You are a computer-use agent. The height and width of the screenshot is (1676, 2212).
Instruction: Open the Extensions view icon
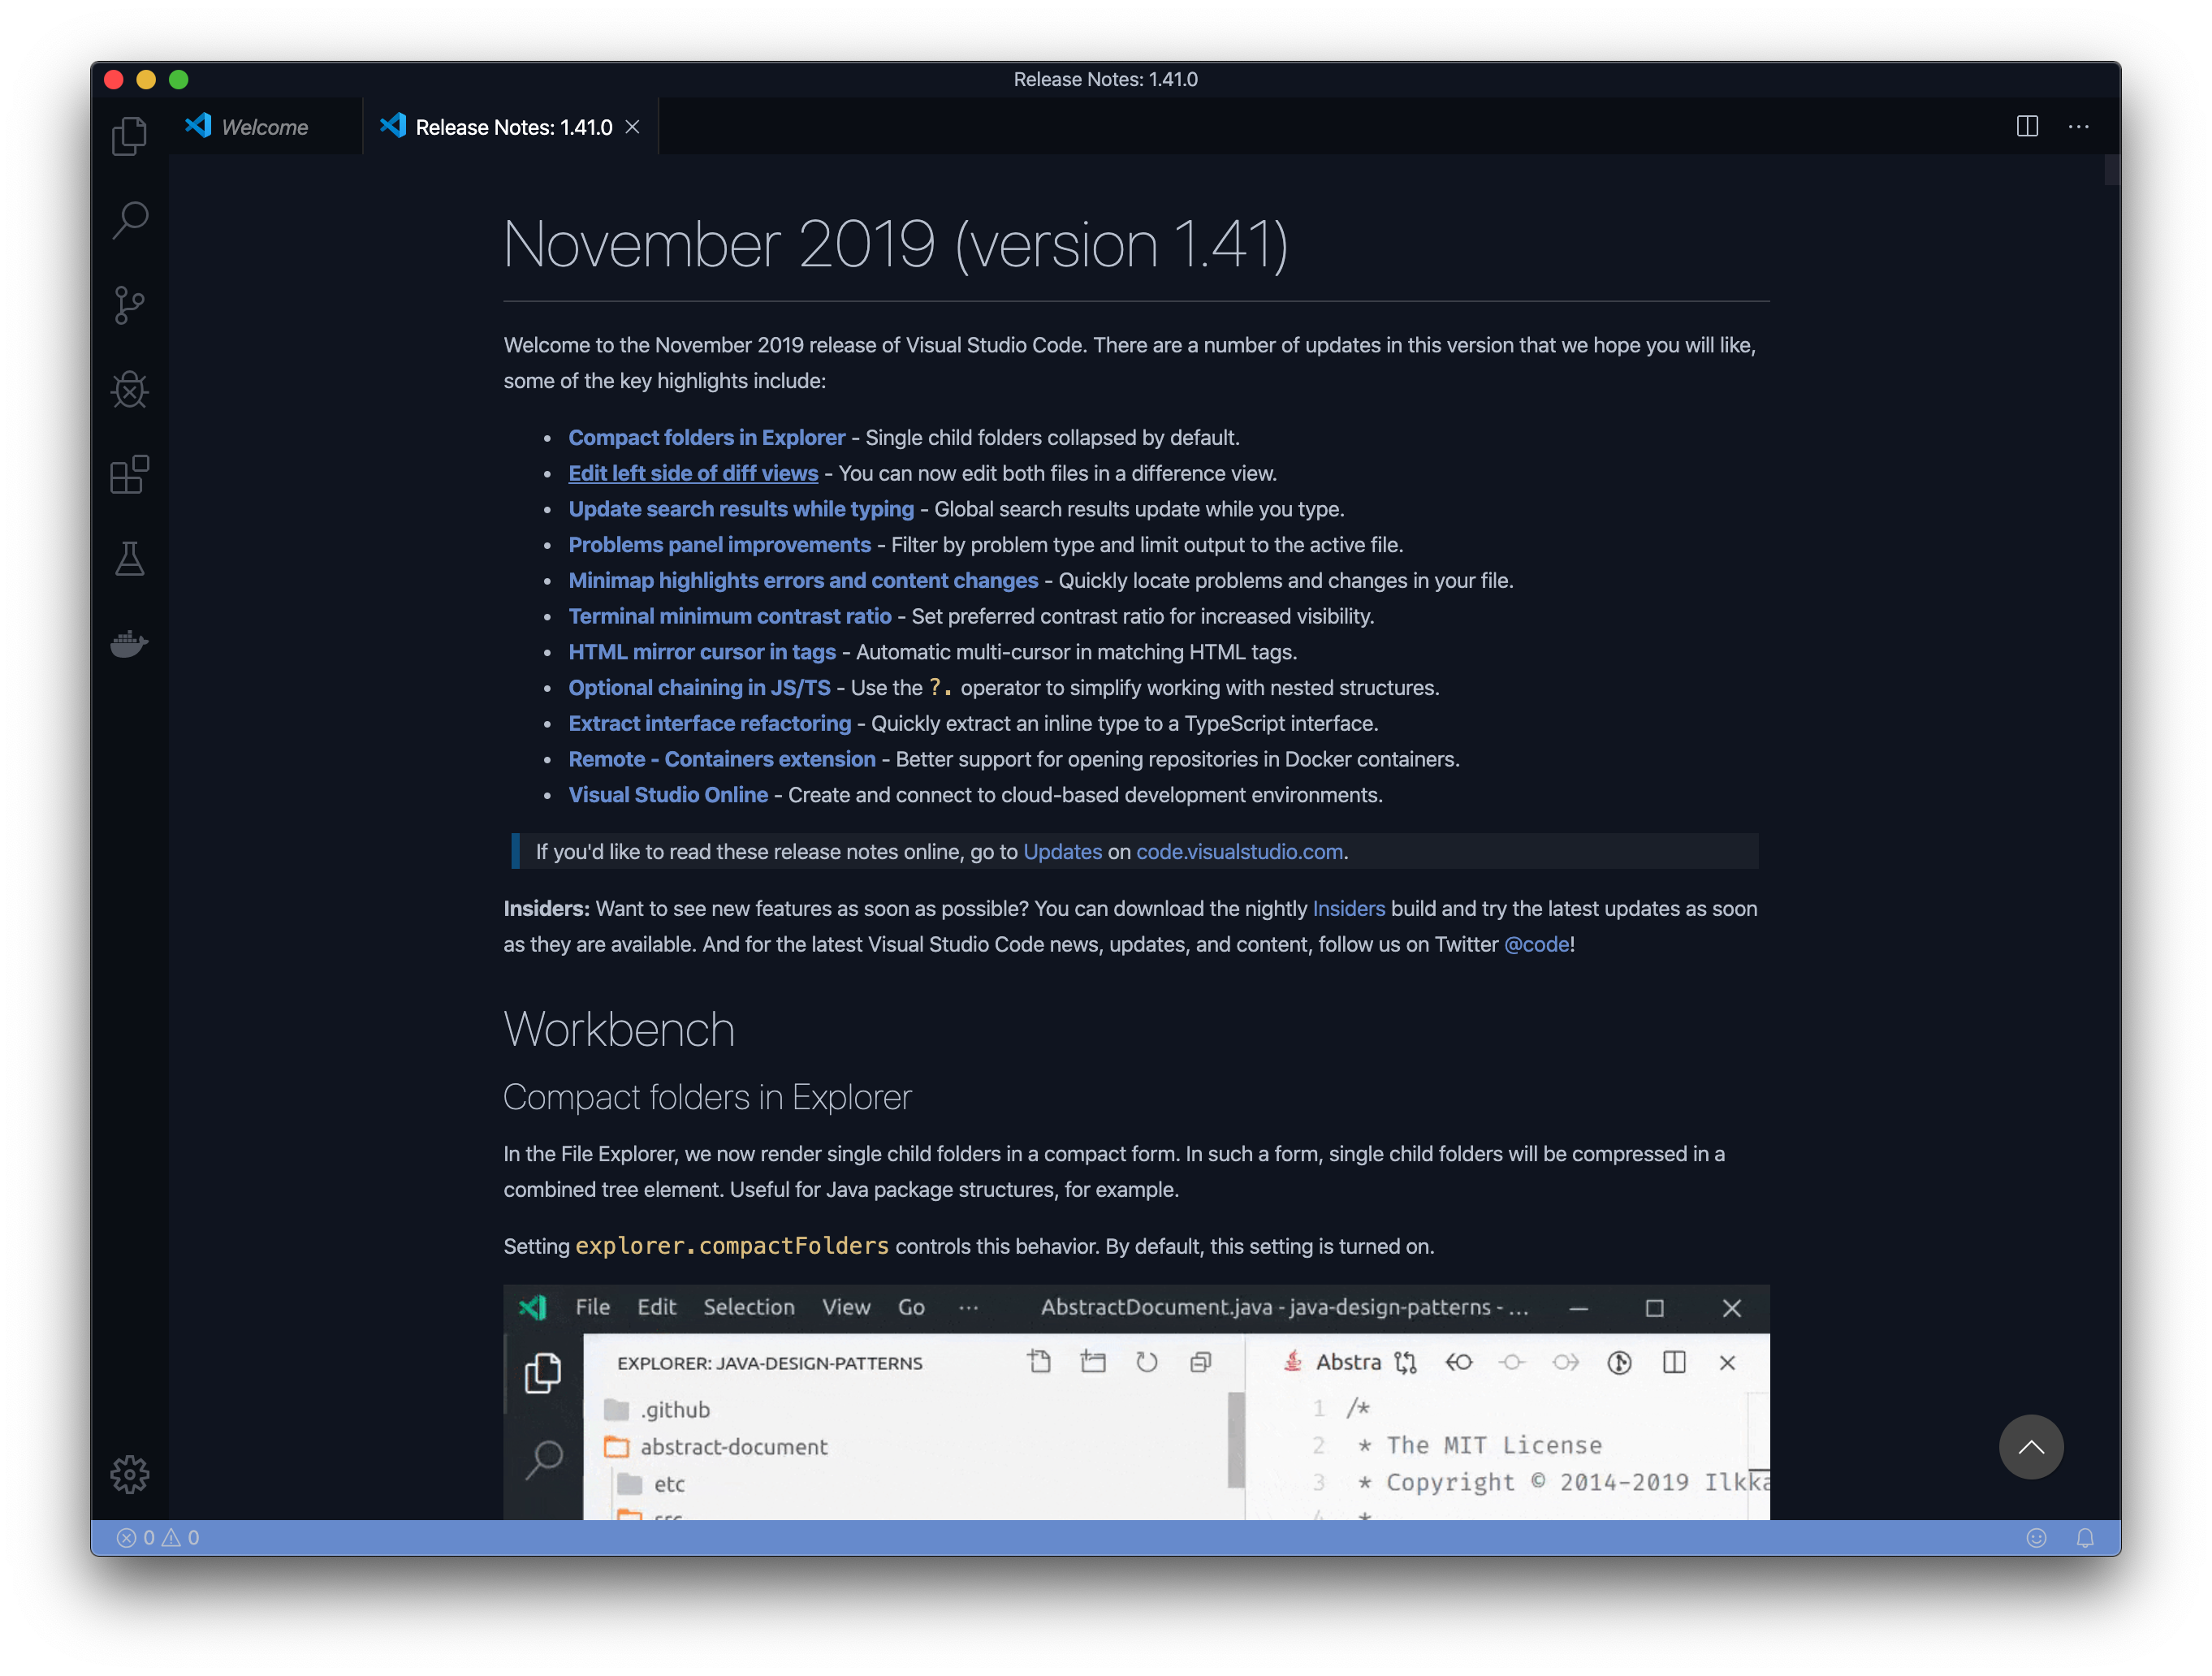(129, 475)
